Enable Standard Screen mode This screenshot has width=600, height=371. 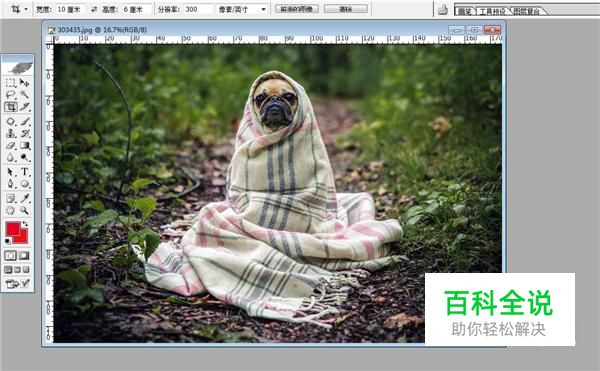[8, 270]
